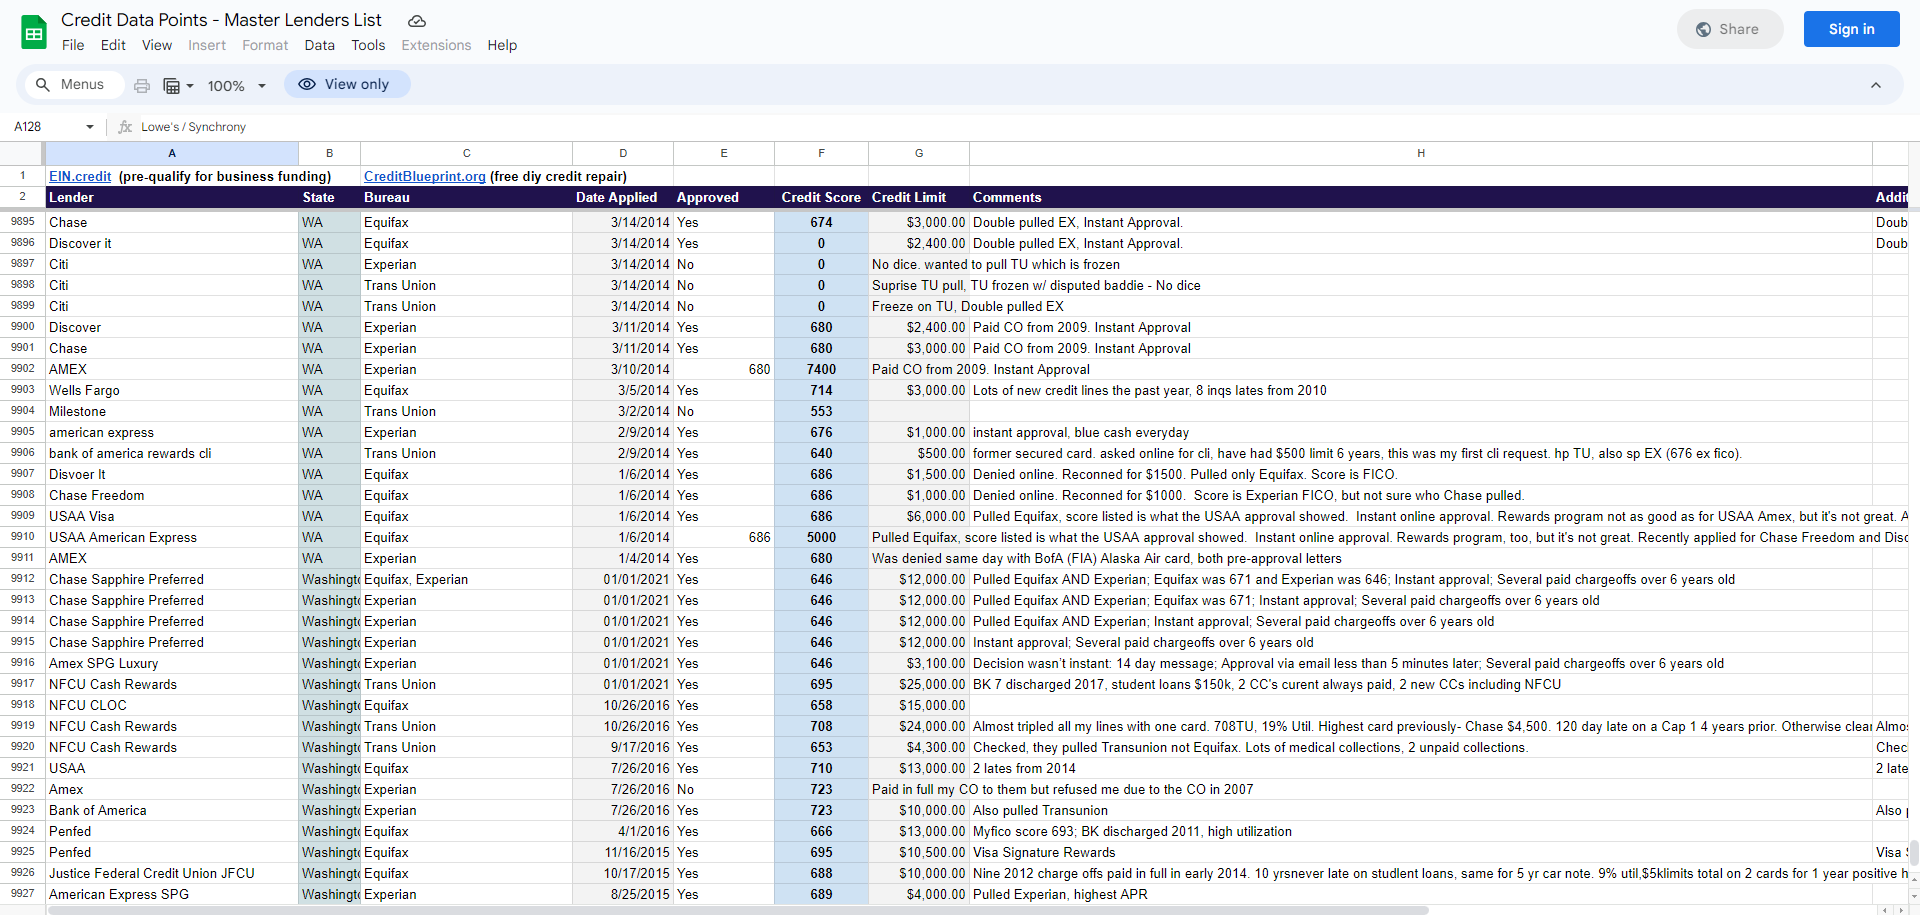The height and width of the screenshot is (915, 1920).
Task: Click the 'Wells Fargo' lender cell
Action: [x=172, y=390]
